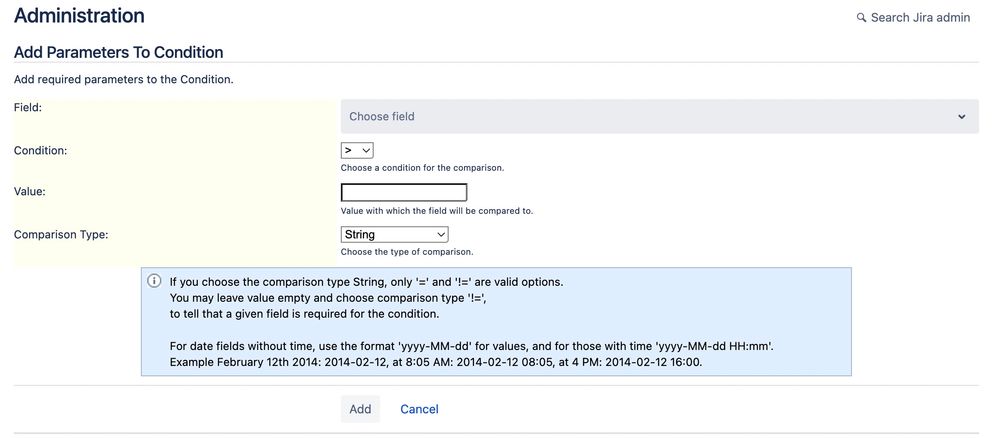Click the hint 'Choose a condition for the comparison'
This screenshot has height=438, width=998.
(423, 168)
